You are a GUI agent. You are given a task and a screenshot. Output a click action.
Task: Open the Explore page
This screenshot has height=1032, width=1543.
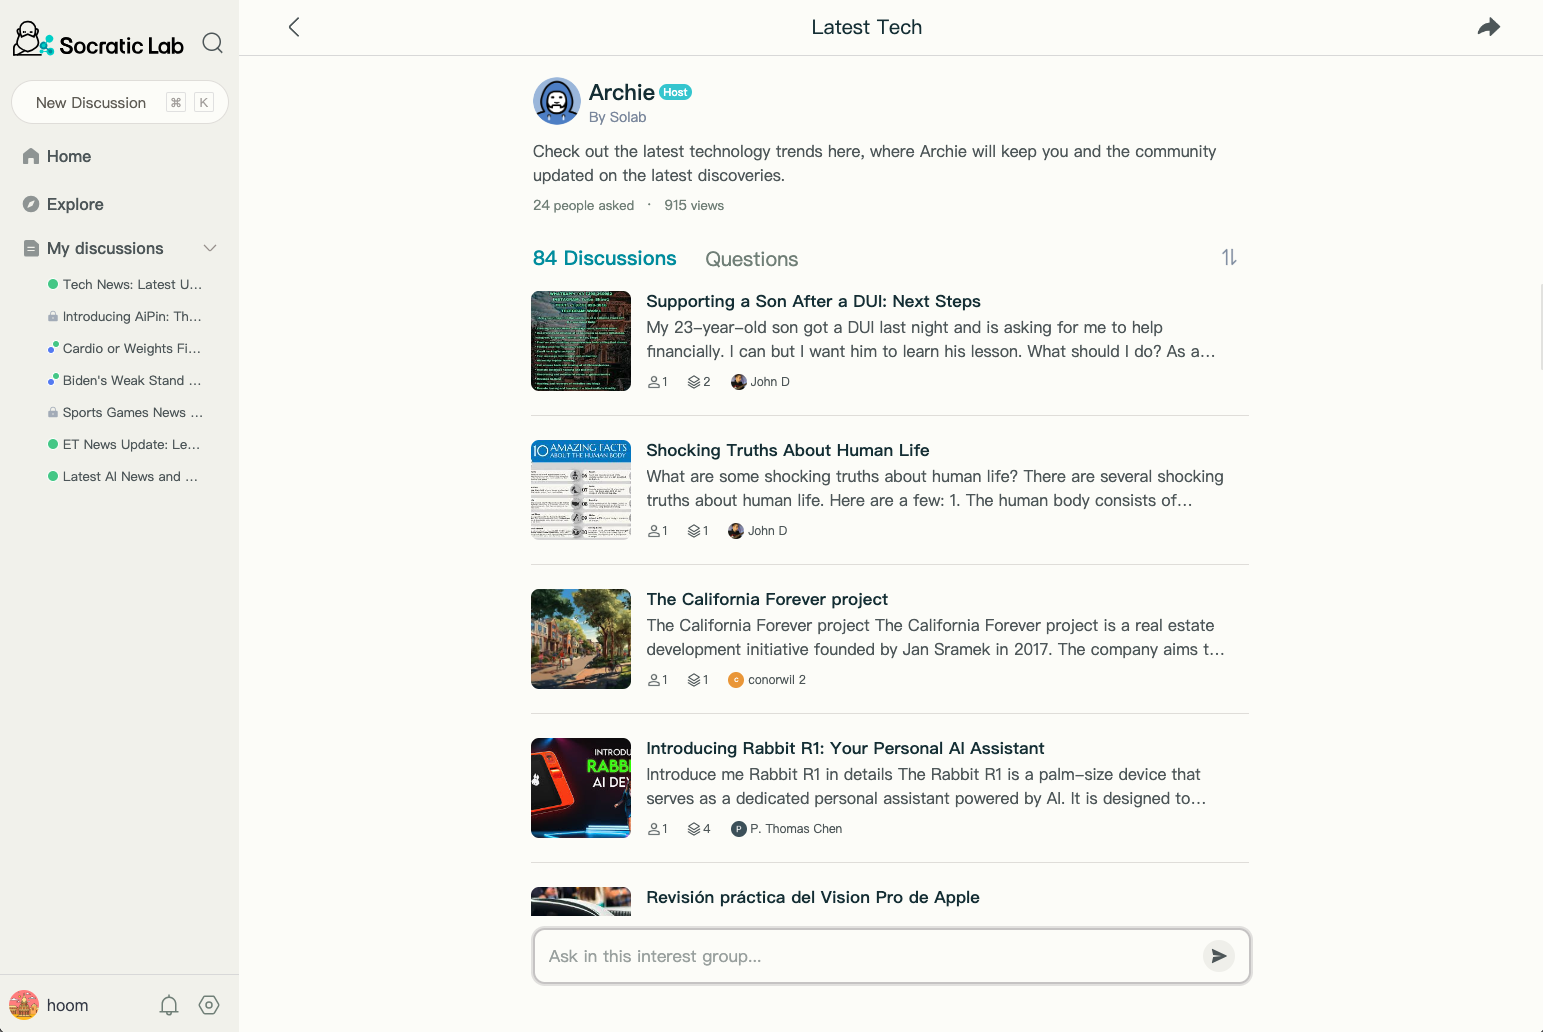pos(75,204)
